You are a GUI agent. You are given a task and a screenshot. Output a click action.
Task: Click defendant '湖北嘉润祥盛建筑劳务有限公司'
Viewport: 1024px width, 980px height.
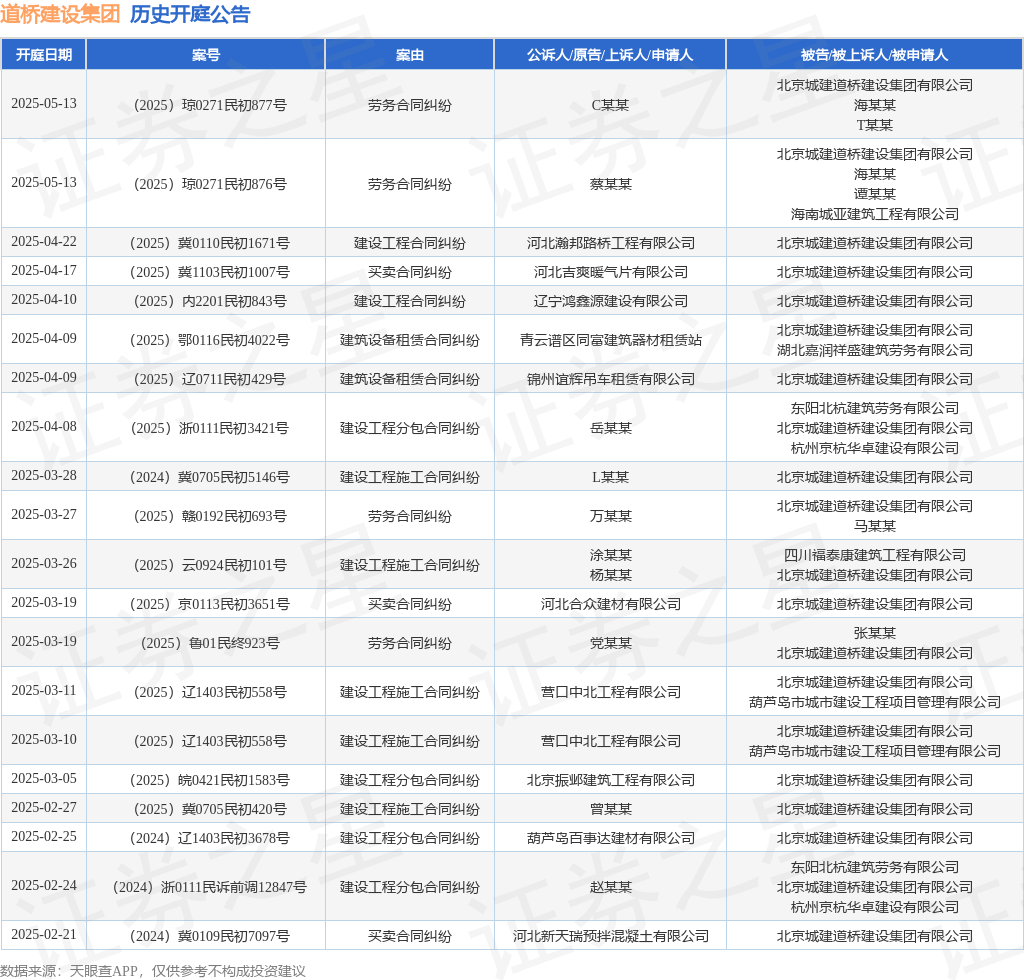(x=874, y=350)
